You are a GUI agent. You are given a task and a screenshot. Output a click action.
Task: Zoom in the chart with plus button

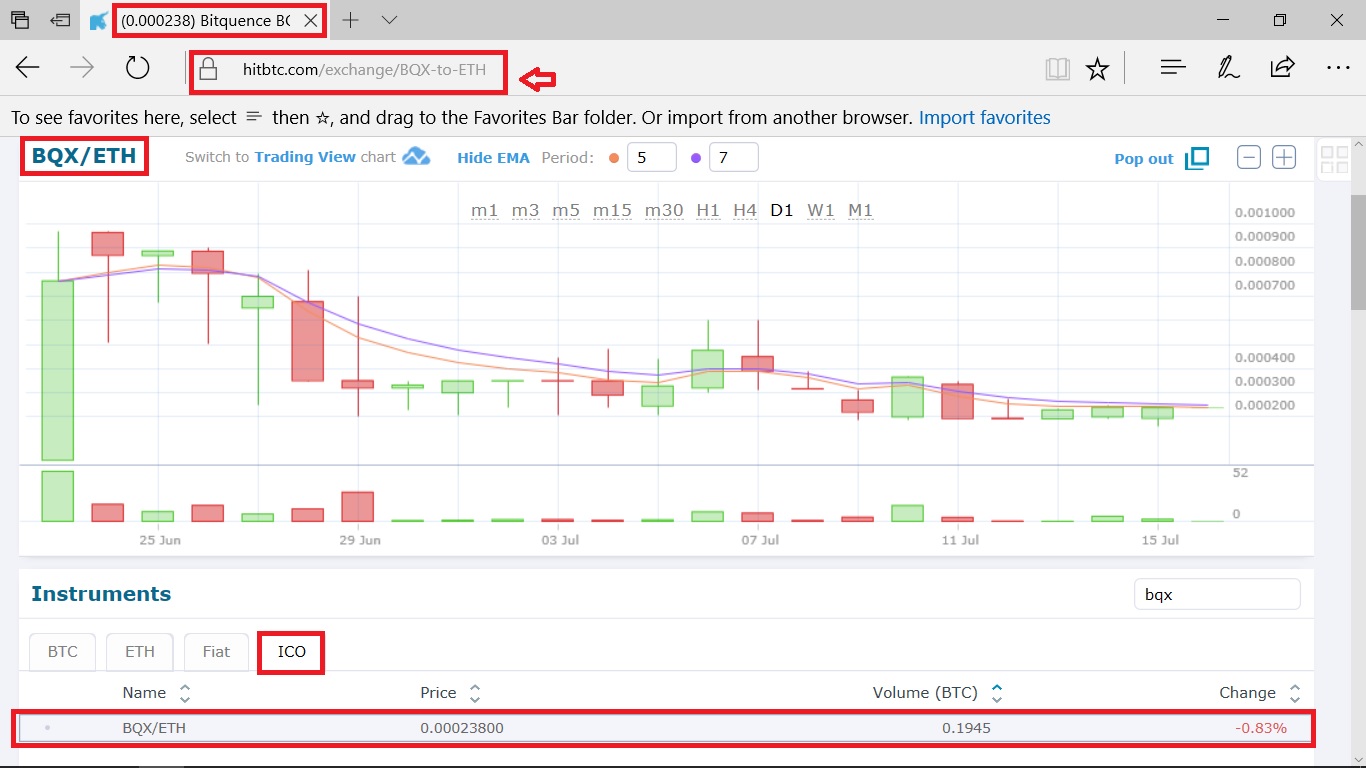tap(1284, 157)
